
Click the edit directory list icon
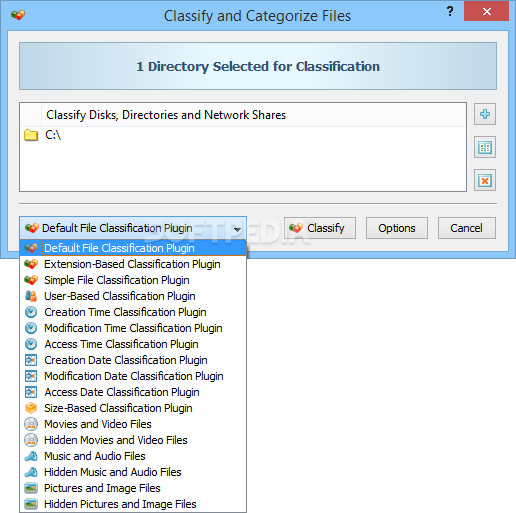pos(485,147)
